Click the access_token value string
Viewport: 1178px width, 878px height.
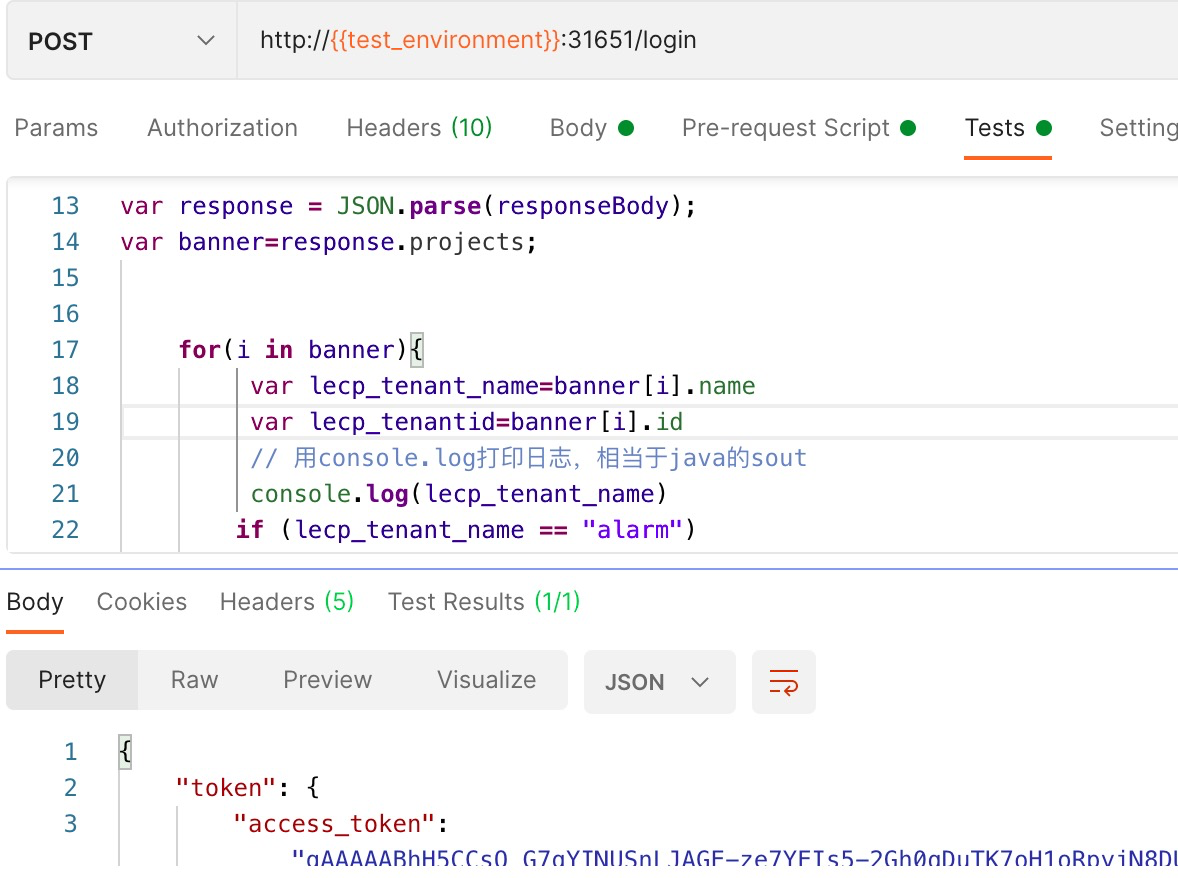(734, 858)
